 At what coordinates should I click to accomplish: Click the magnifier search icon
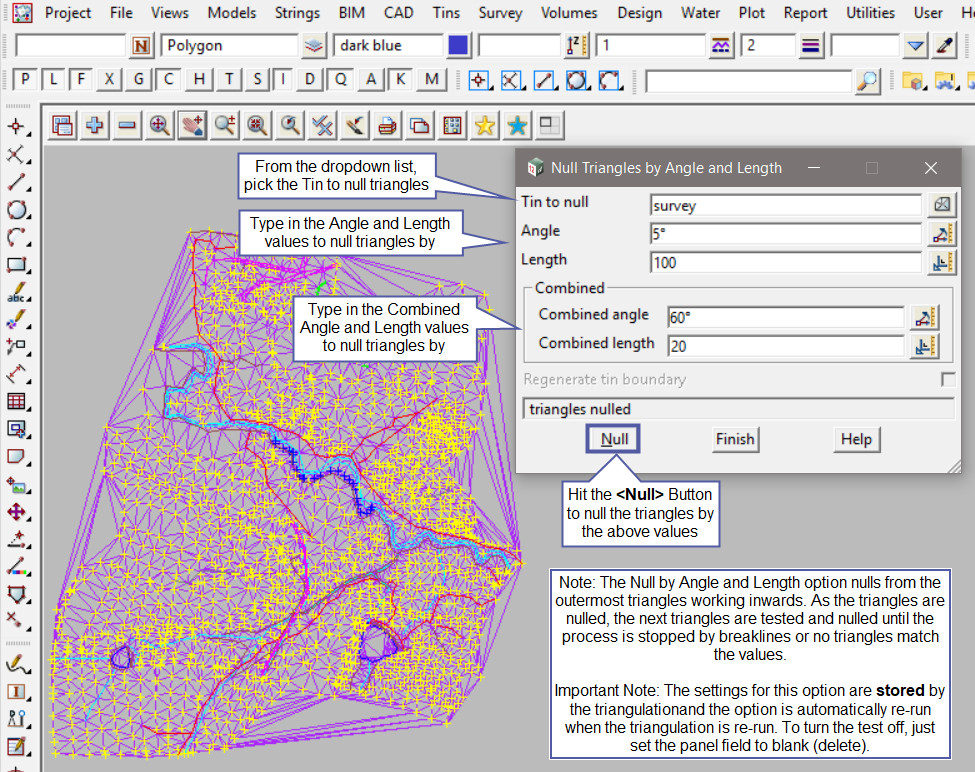point(868,81)
